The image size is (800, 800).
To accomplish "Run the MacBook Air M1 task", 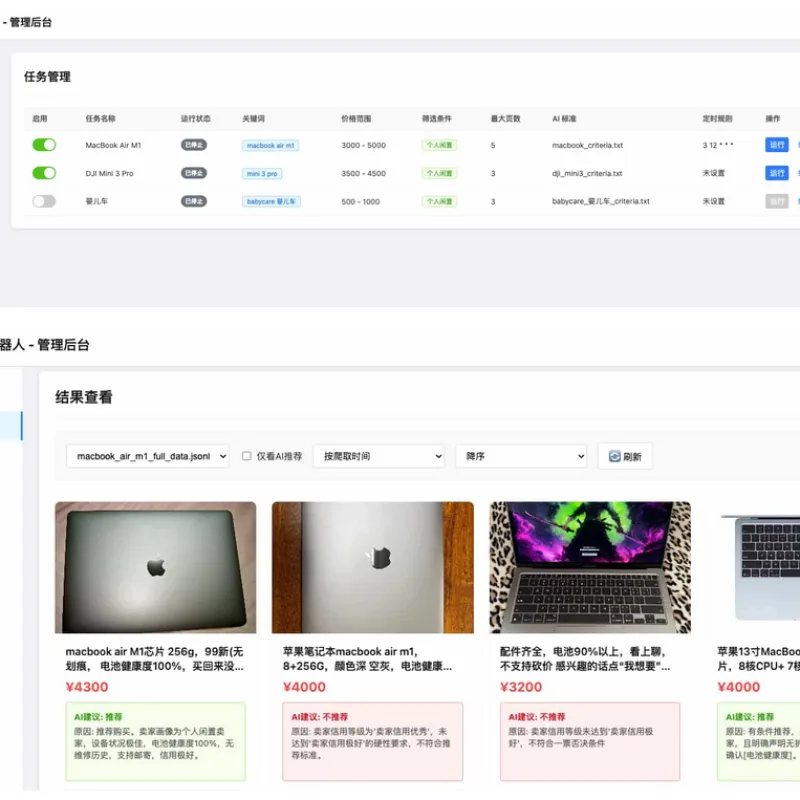I will (777, 145).
